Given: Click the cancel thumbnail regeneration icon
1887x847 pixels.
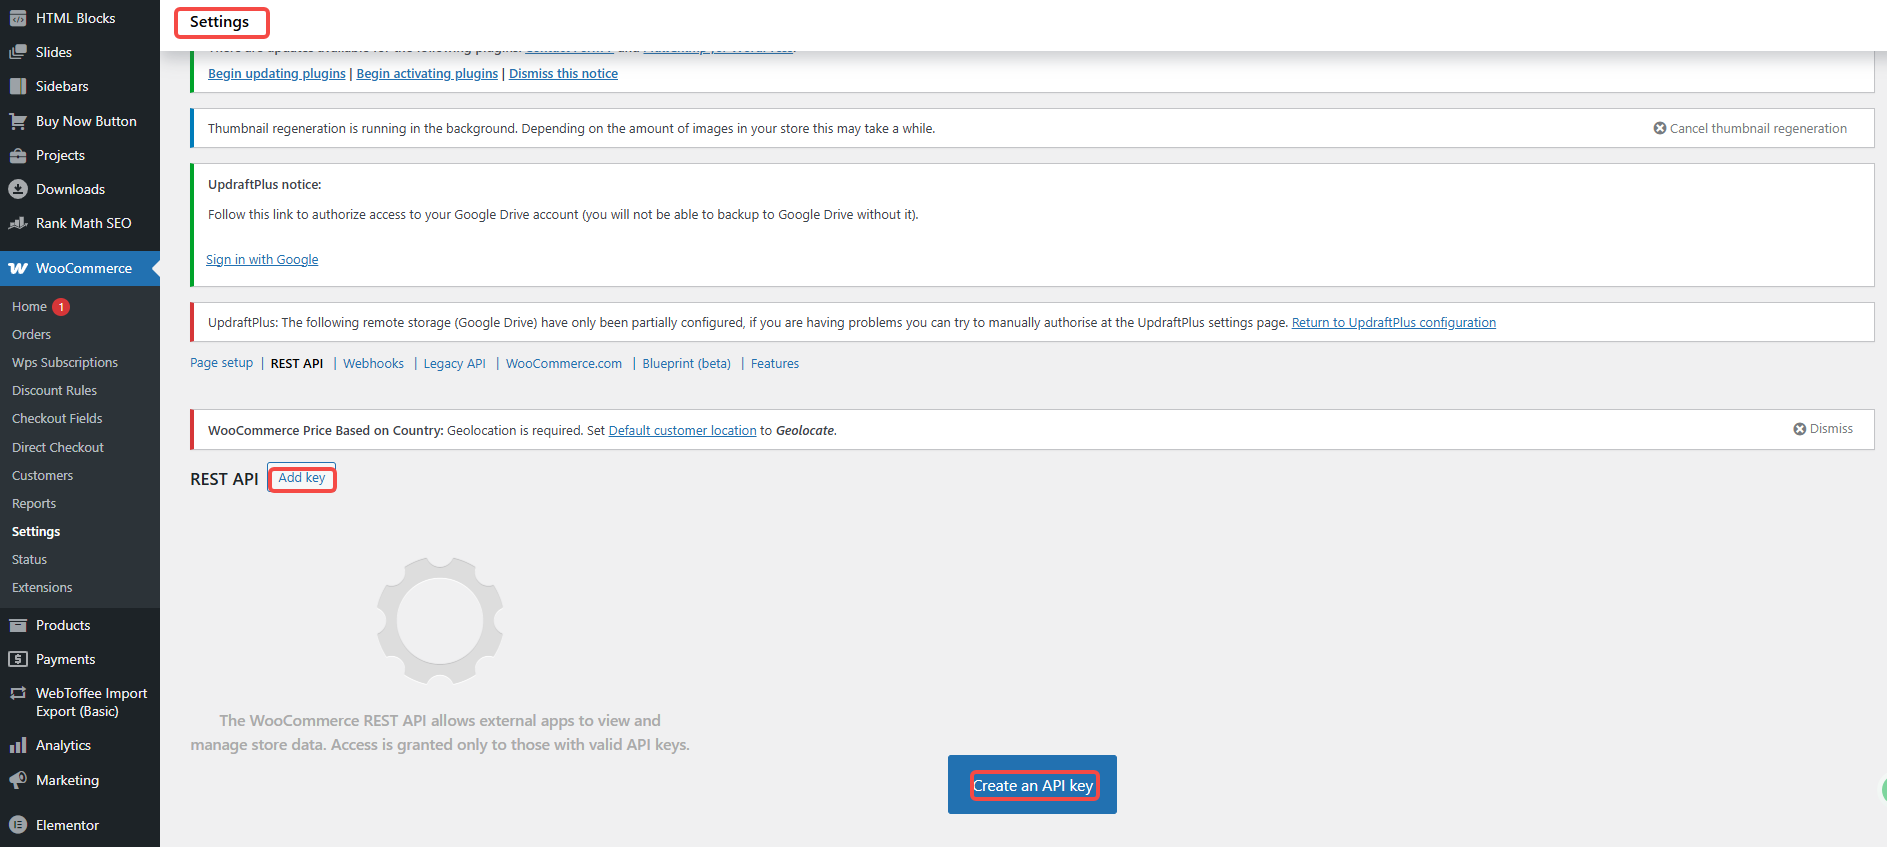Looking at the screenshot, I should pyautogui.click(x=1660, y=128).
